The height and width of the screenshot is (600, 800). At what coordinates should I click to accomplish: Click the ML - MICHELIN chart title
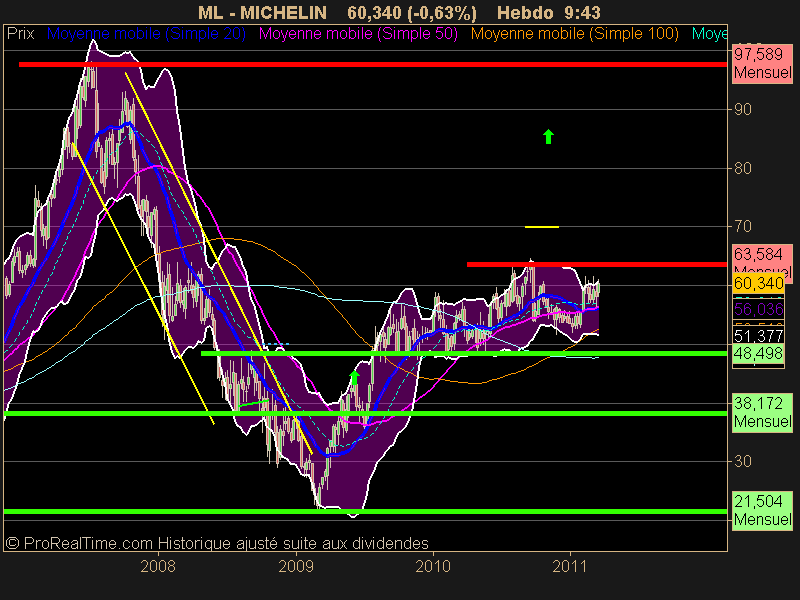[262, 13]
